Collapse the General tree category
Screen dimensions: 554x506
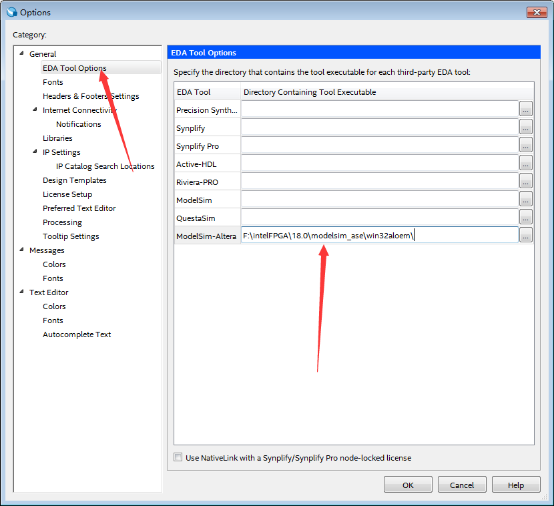point(22,53)
